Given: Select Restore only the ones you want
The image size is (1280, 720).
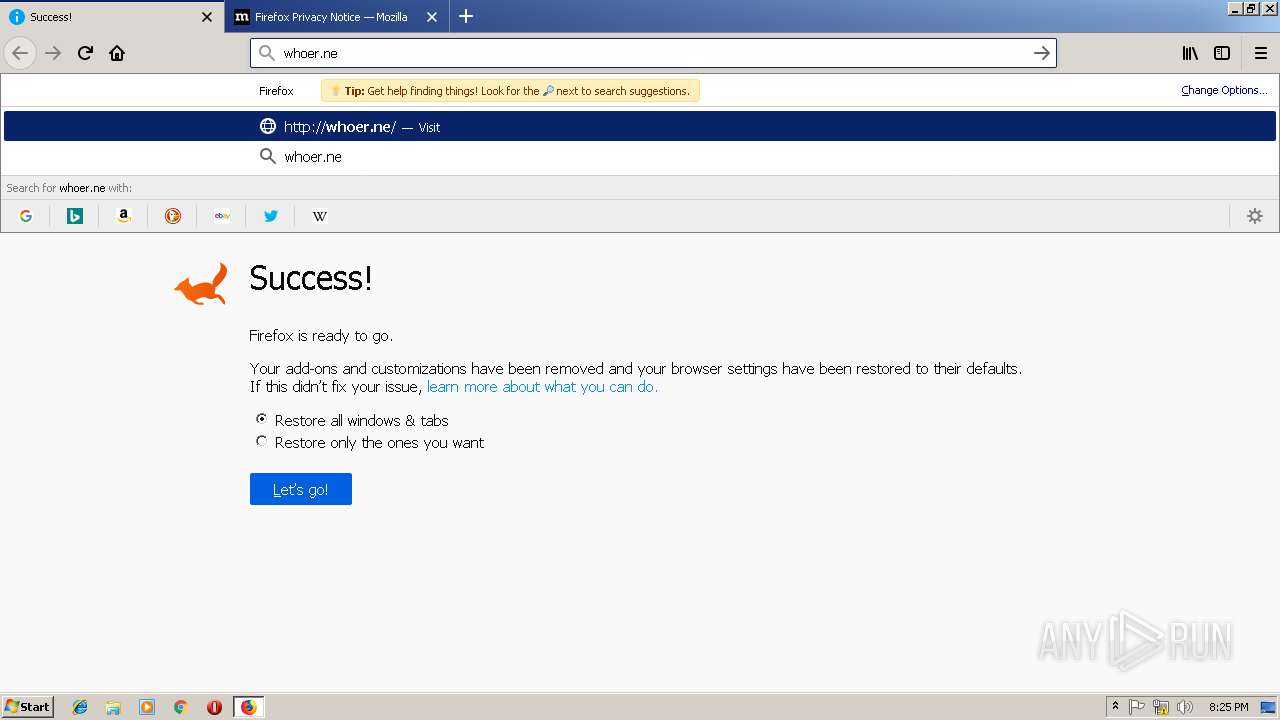Looking at the screenshot, I should (x=262, y=441).
